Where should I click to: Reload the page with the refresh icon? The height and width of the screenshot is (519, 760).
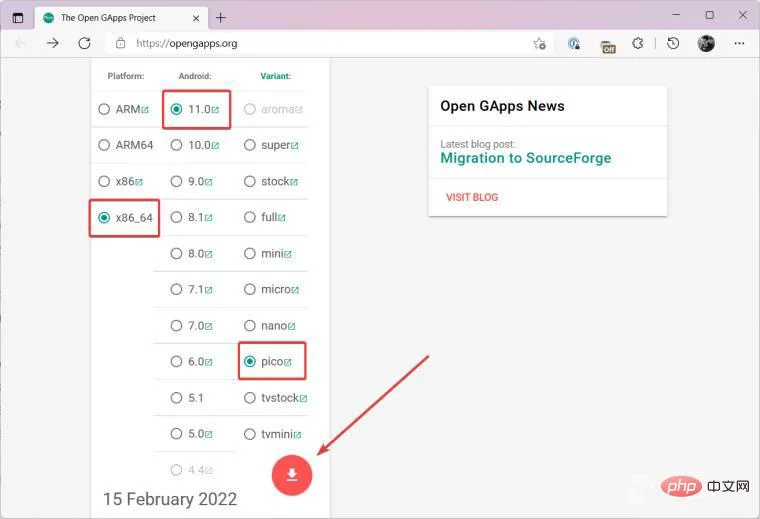pos(84,44)
